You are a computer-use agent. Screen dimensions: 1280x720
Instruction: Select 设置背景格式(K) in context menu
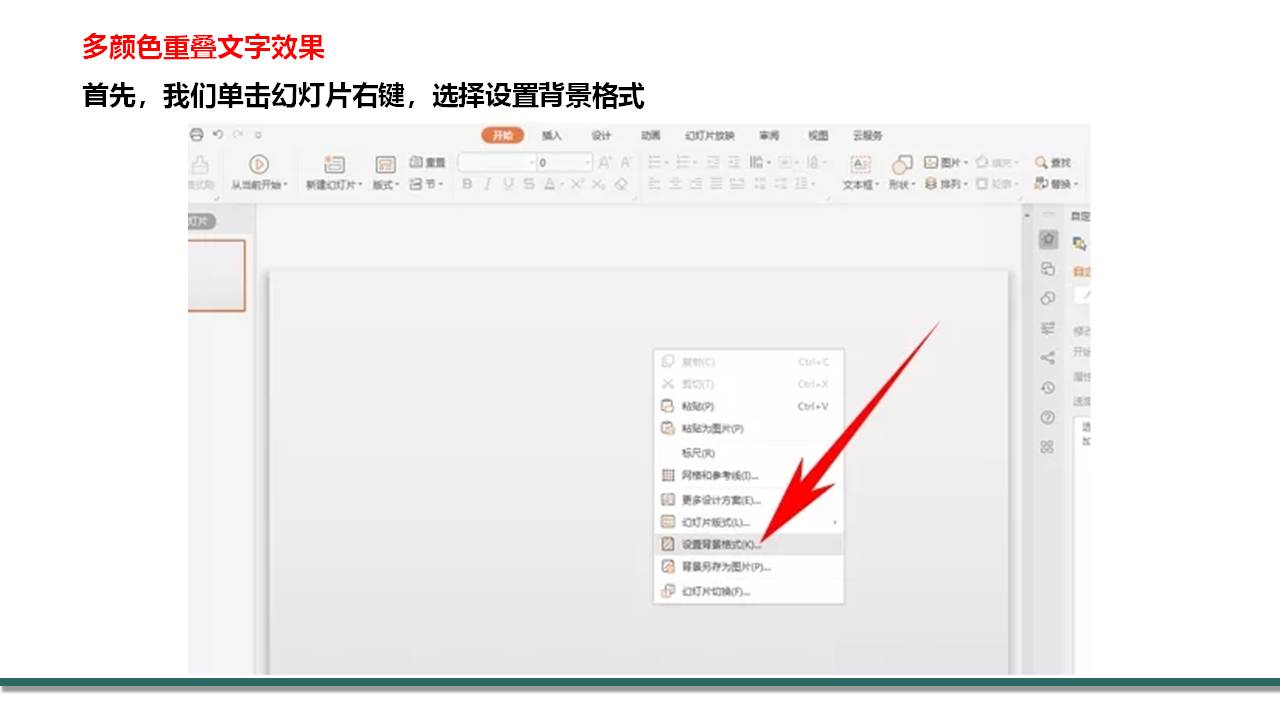720,545
